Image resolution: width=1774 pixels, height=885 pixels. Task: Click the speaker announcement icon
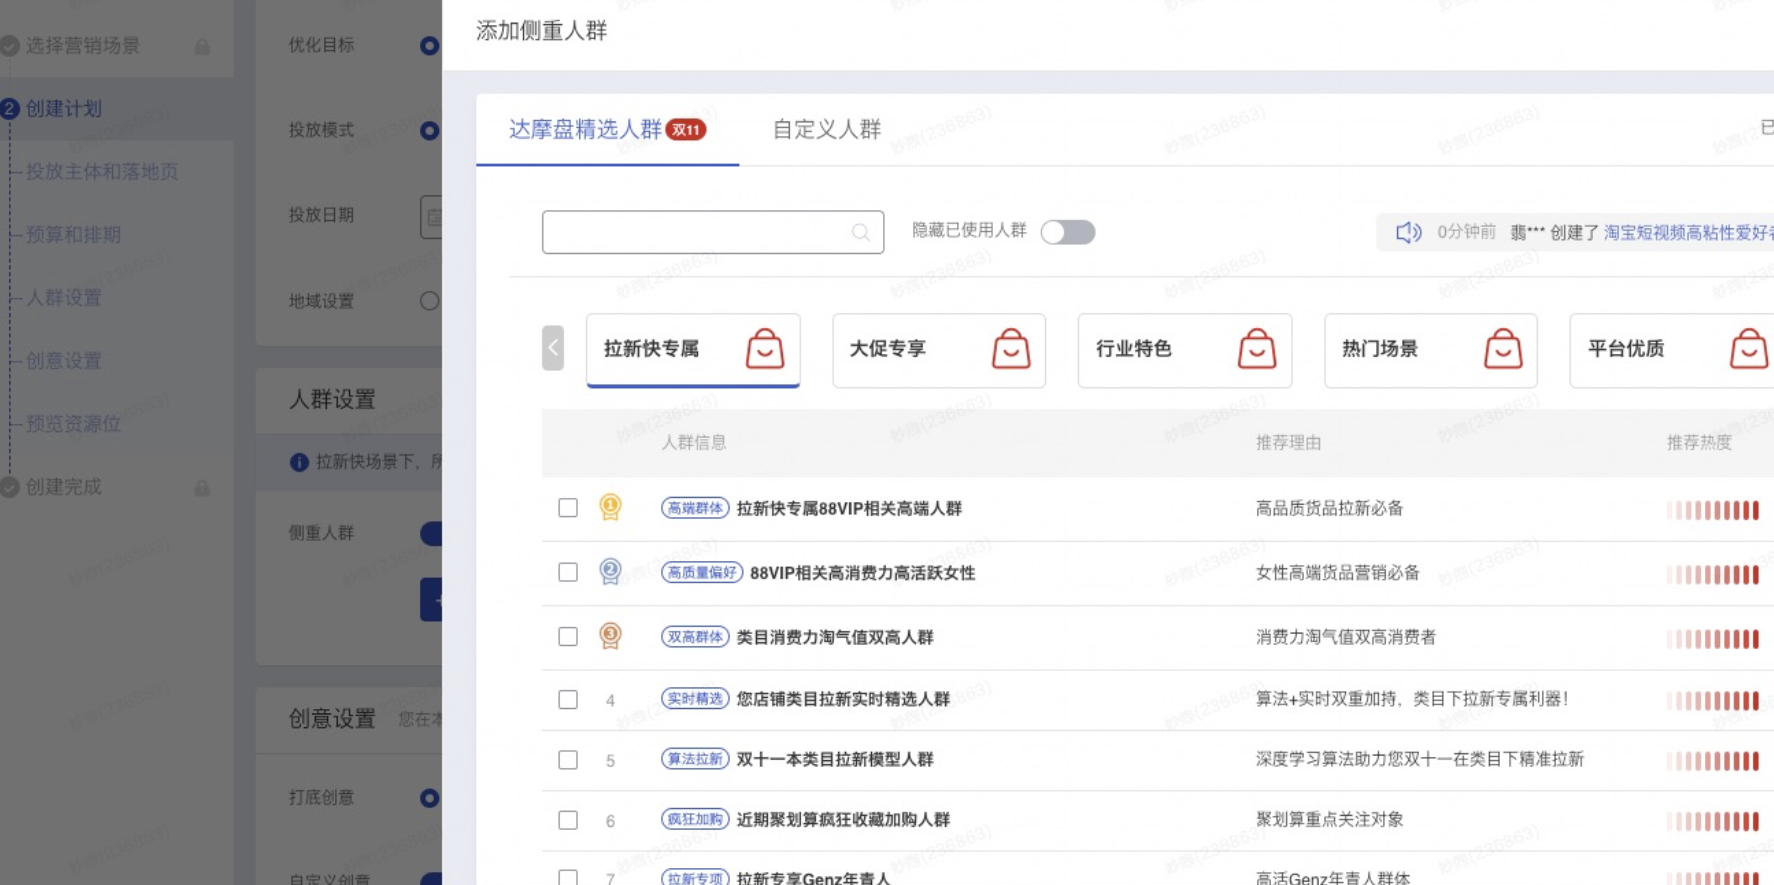(x=1408, y=233)
